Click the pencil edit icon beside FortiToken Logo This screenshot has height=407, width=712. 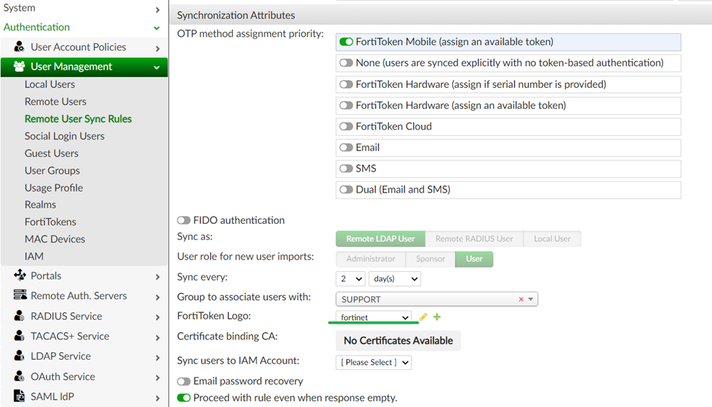coord(423,317)
